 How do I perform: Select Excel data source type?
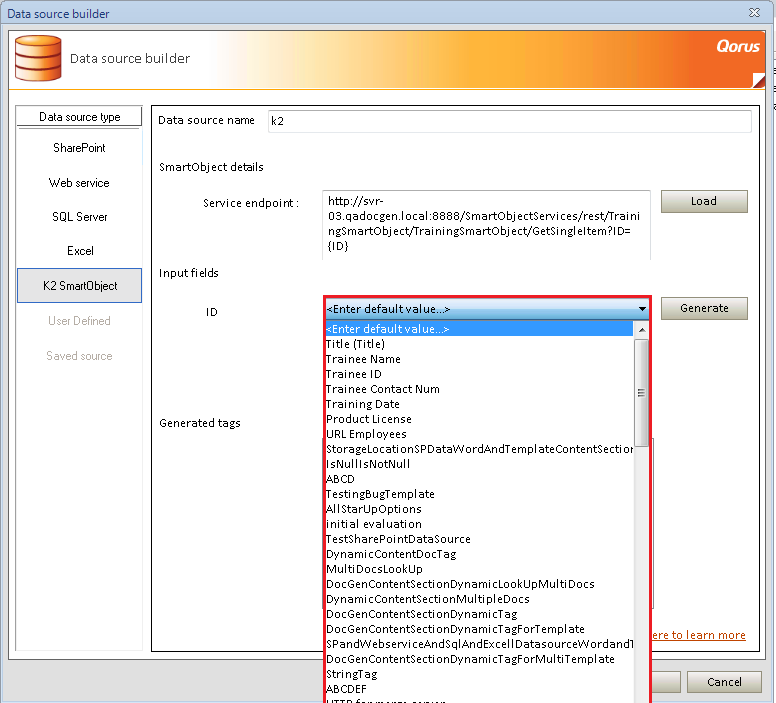[x=79, y=251]
